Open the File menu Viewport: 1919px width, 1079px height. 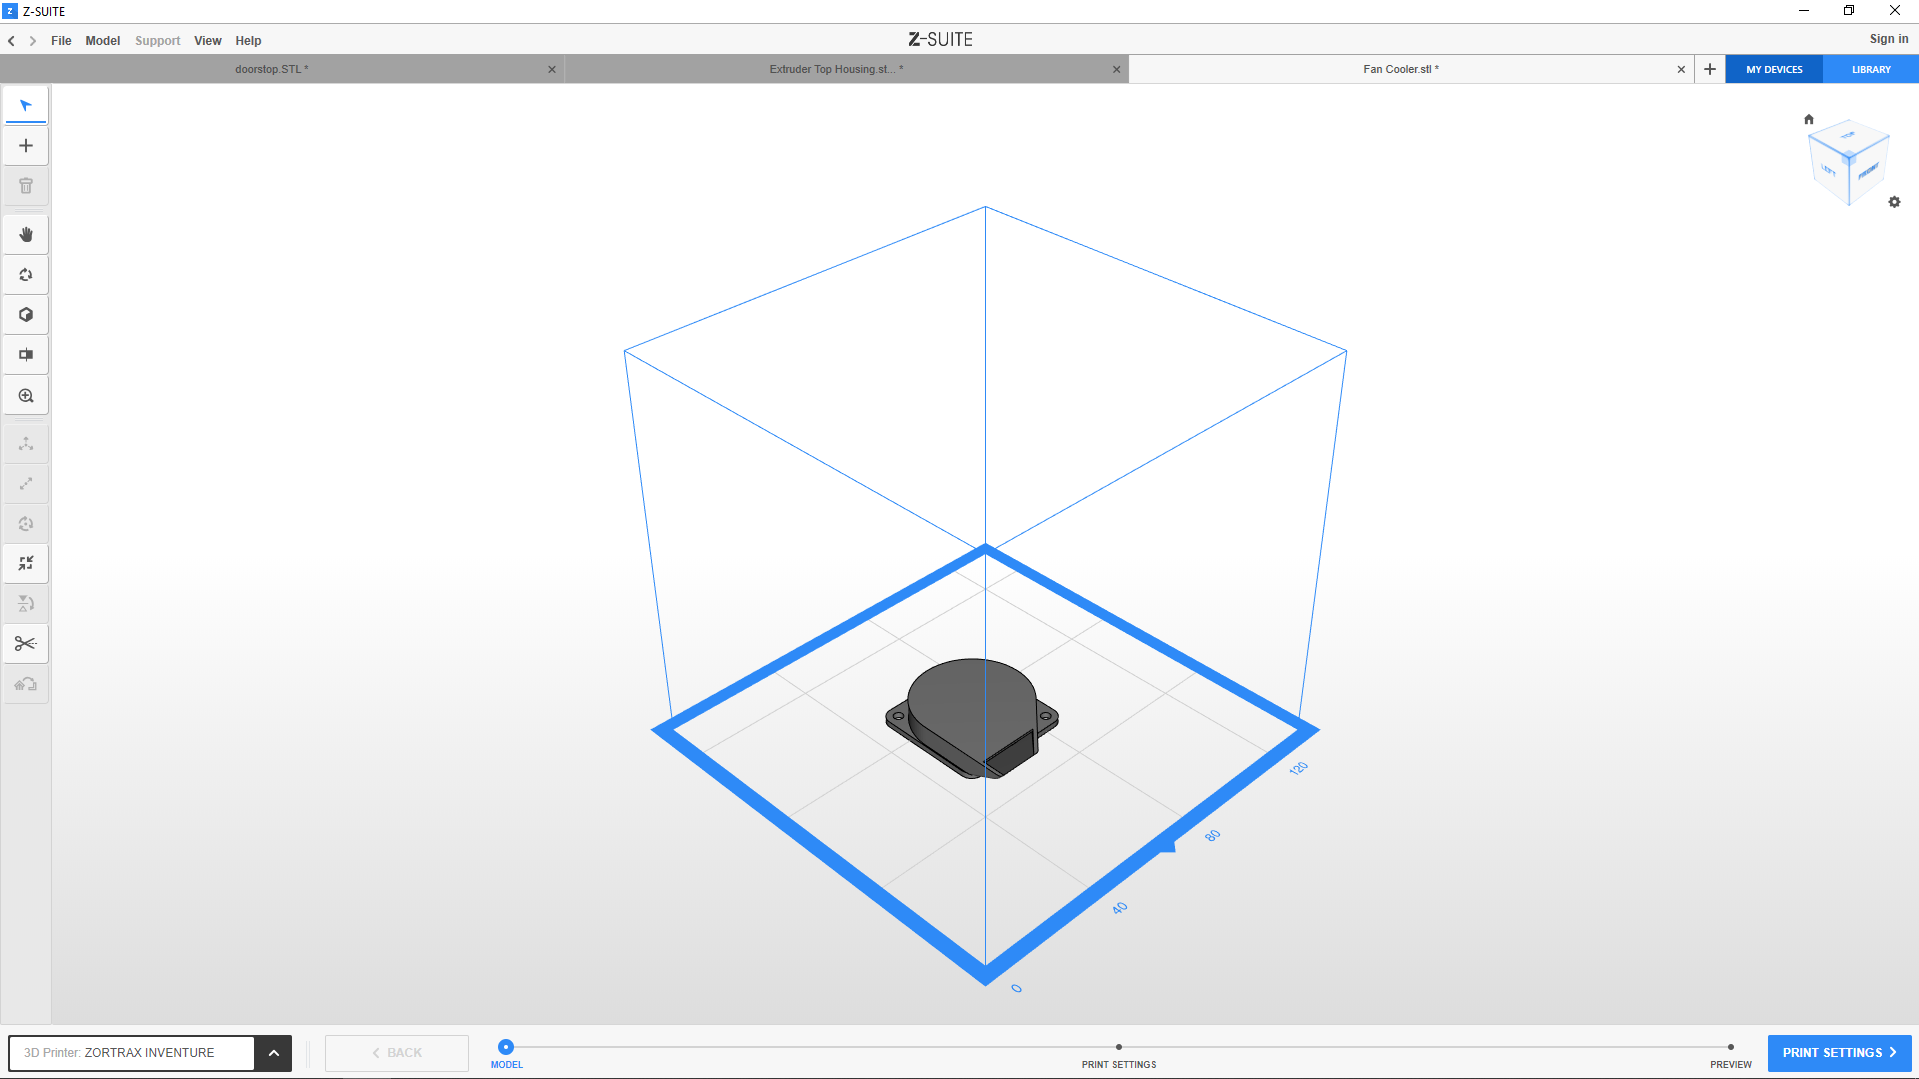point(61,41)
